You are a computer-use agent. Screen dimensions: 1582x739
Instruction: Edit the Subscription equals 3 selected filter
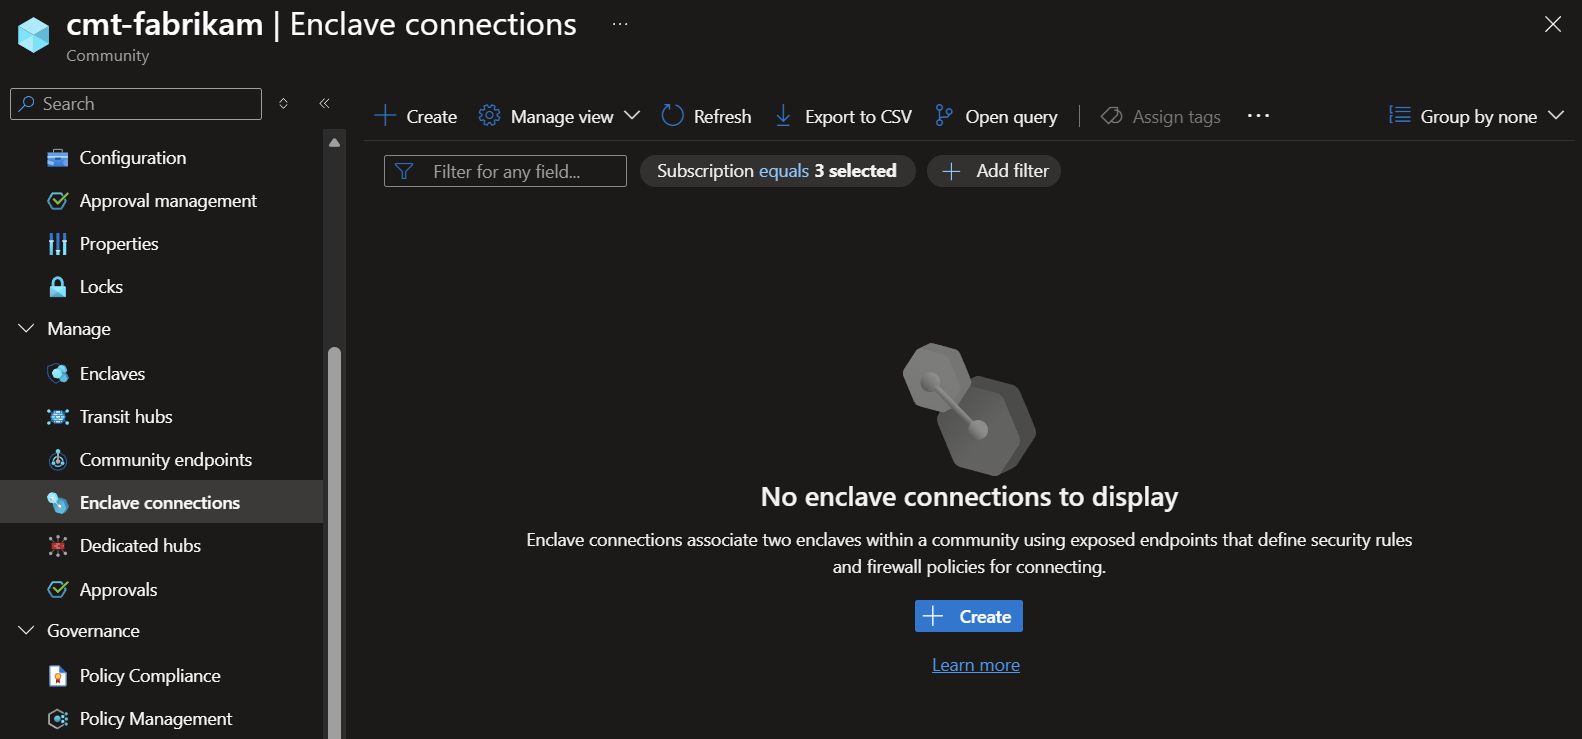[777, 171]
